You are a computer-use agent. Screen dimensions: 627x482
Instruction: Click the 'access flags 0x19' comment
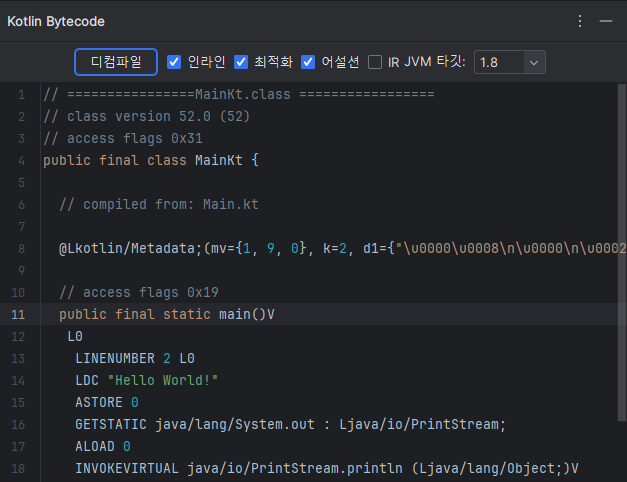point(139,292)
